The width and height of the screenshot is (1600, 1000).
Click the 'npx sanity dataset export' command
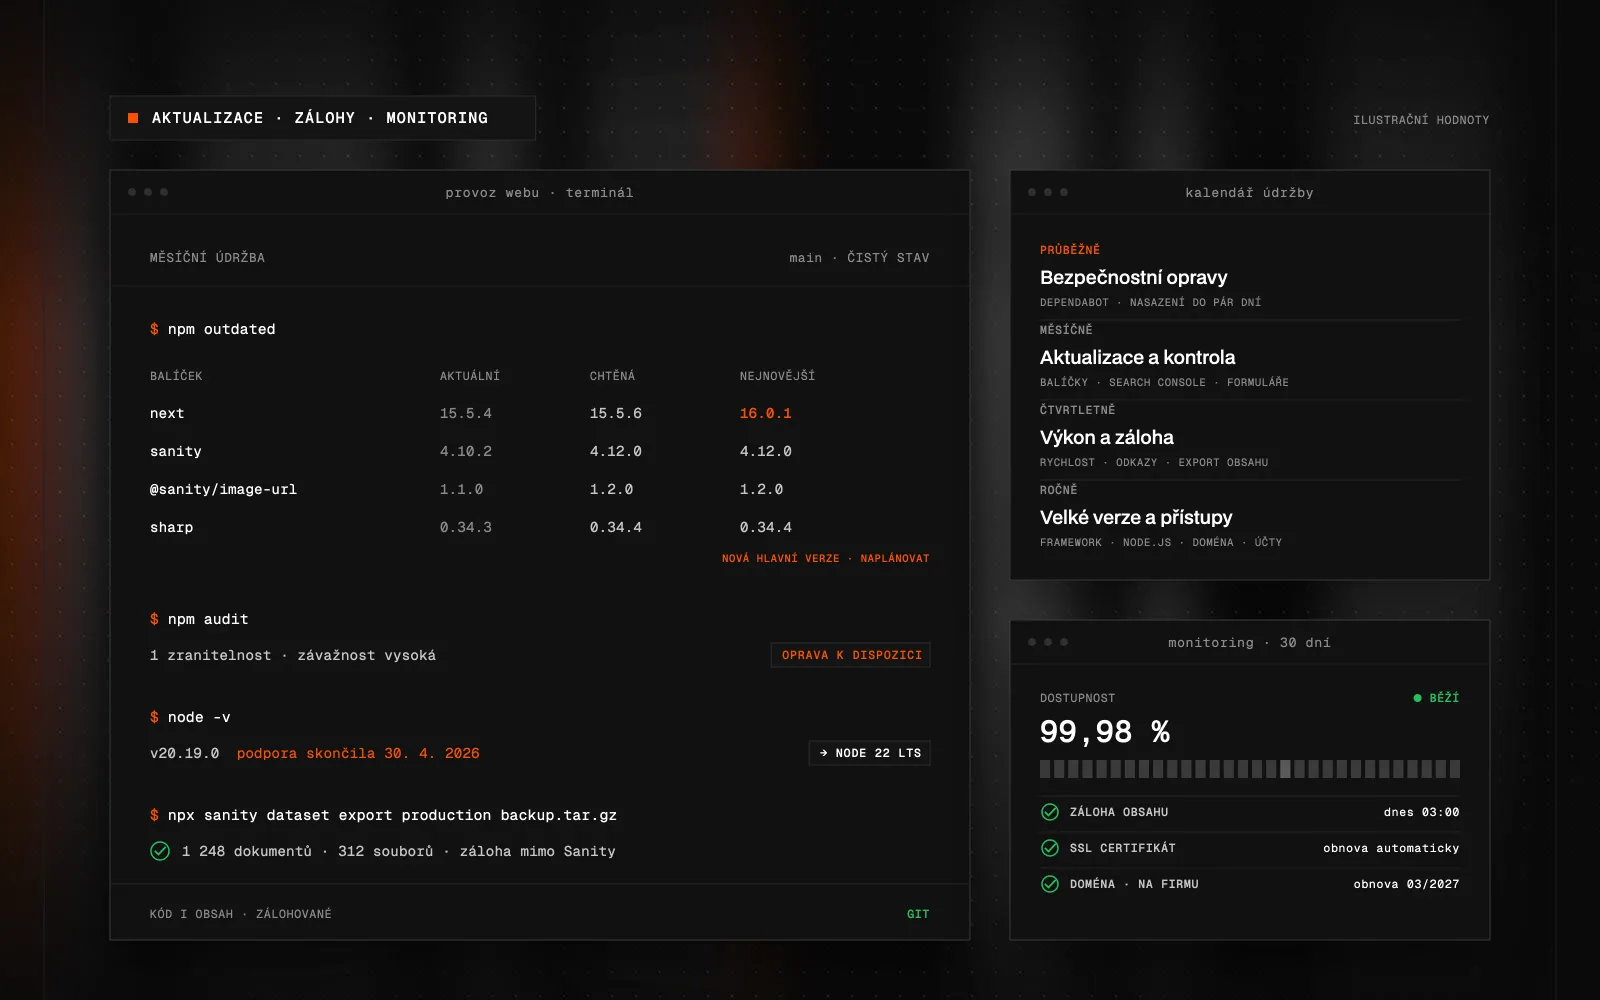[x=383, y=815]
